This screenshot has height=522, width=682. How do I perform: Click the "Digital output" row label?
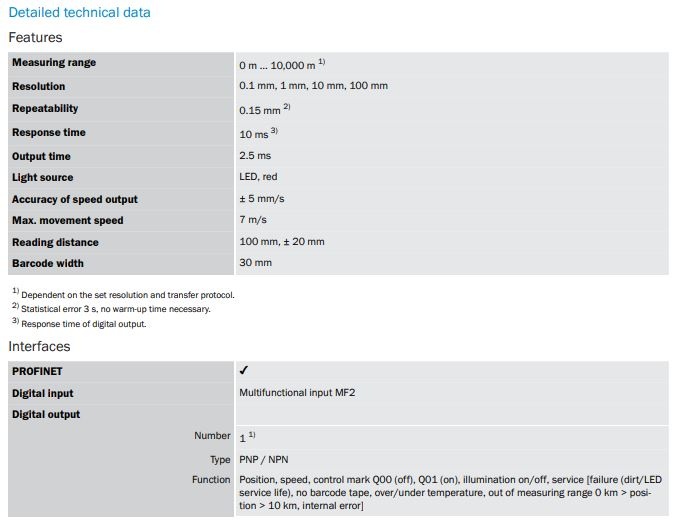[x=46, y=414]
